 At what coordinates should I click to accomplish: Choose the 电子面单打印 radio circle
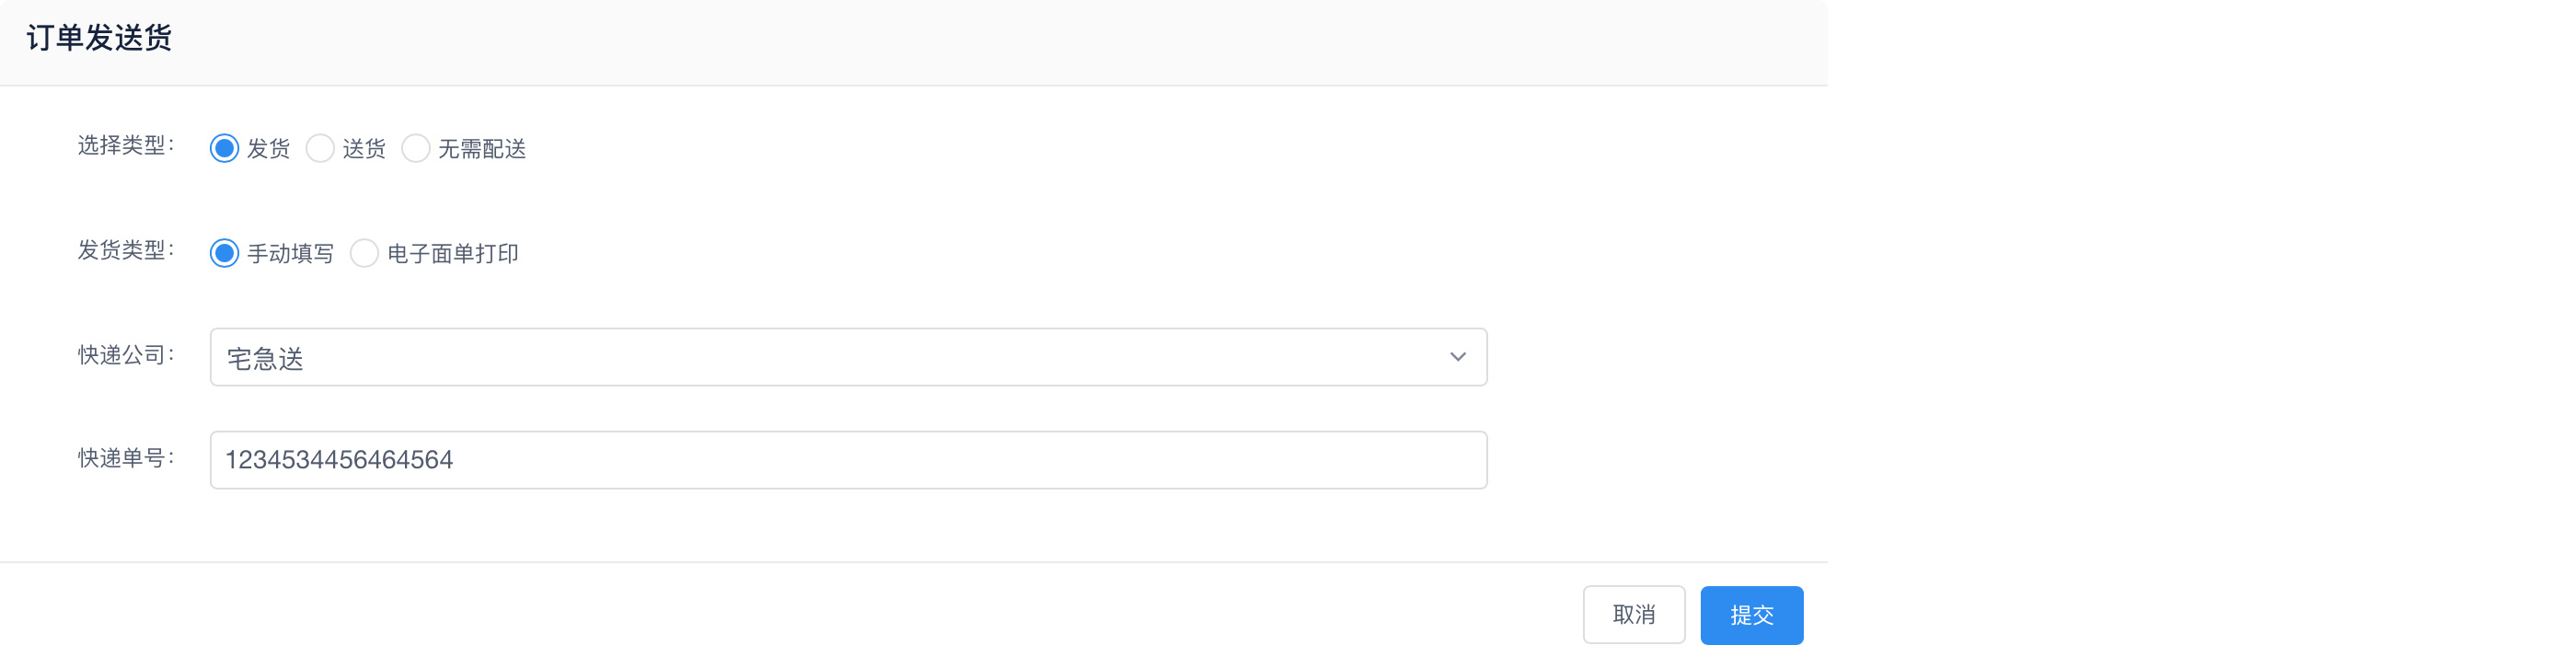click(364, 253)
